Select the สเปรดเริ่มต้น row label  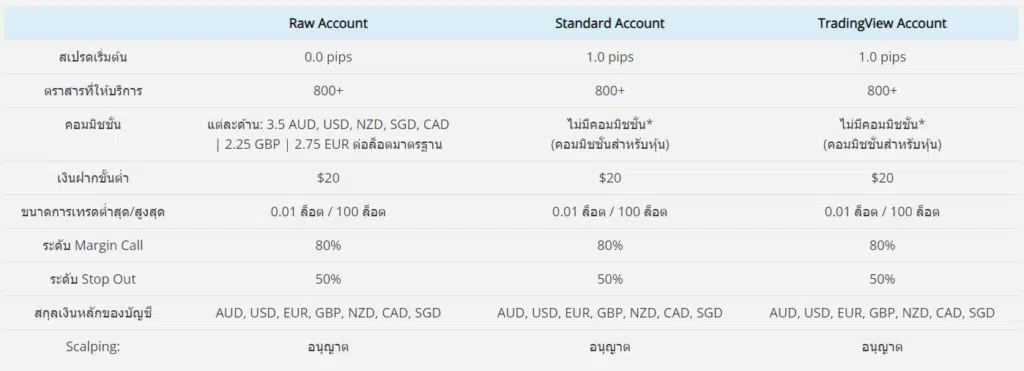(93, 57)
